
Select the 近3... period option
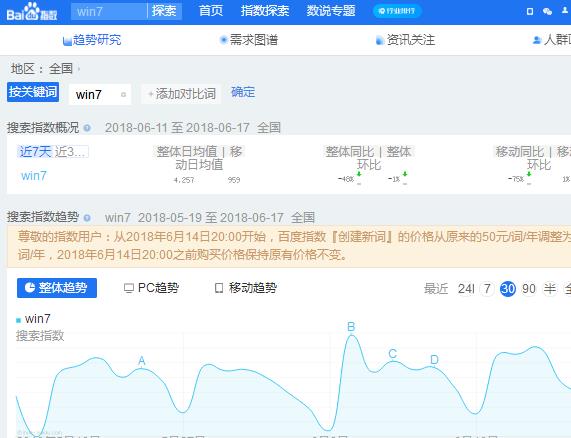(x=71, y=151)
